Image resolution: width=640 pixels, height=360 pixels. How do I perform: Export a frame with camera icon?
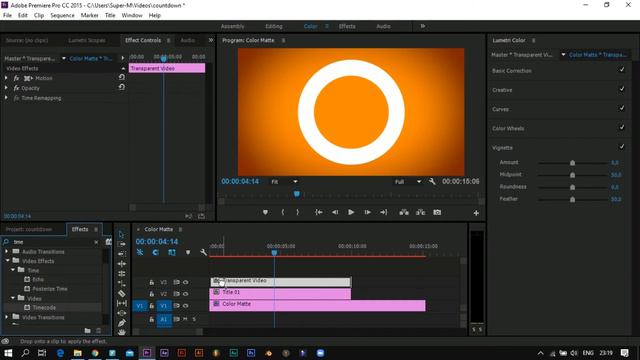point(437,212)
